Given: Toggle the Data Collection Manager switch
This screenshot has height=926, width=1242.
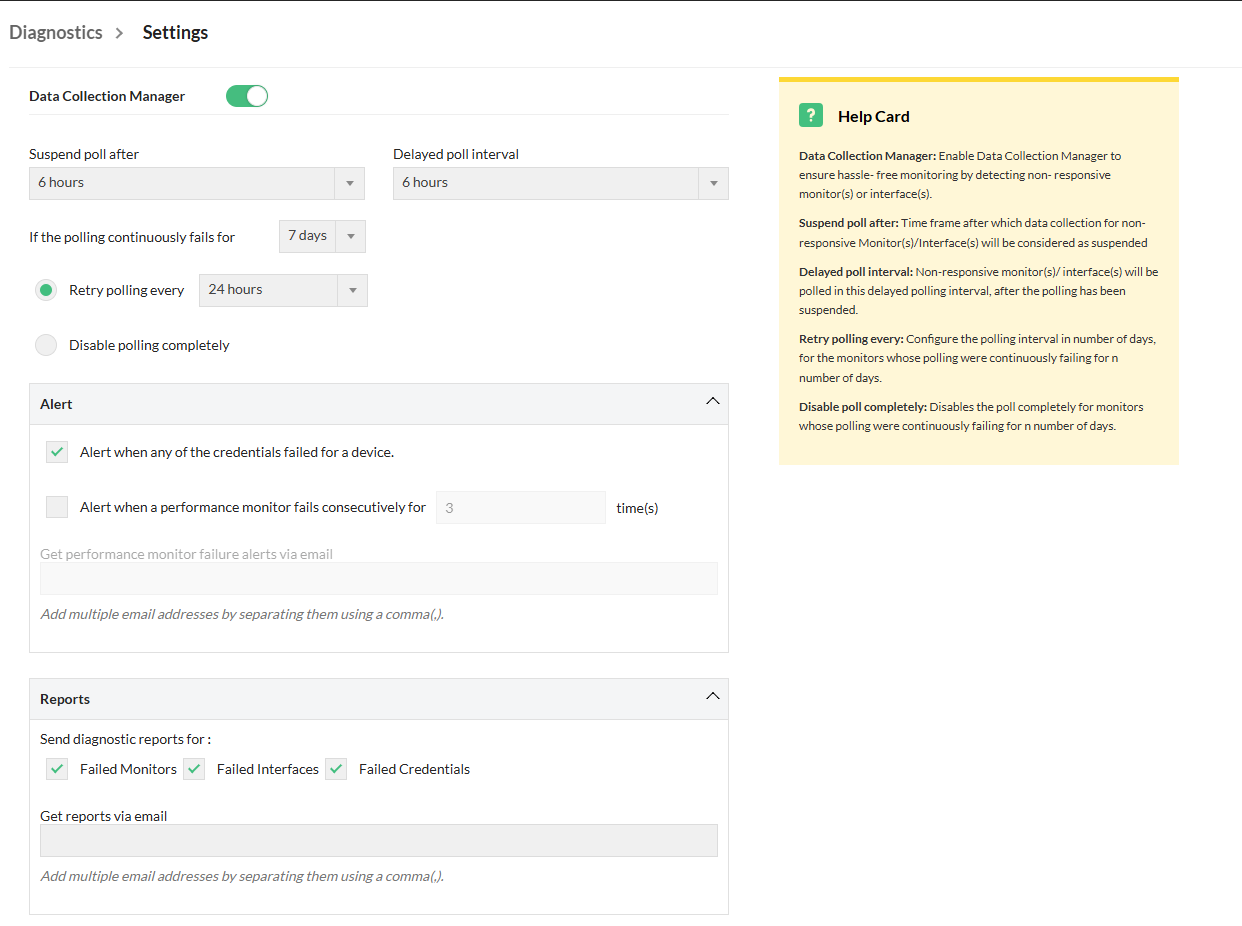Looking at the screenshot, I should tap(247, 96).
